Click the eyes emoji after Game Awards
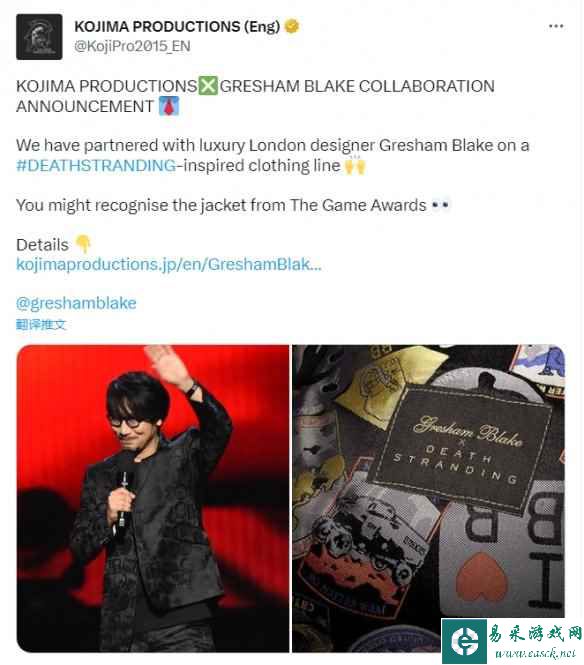The image size is (584, 665). click(x=440, y=205)
